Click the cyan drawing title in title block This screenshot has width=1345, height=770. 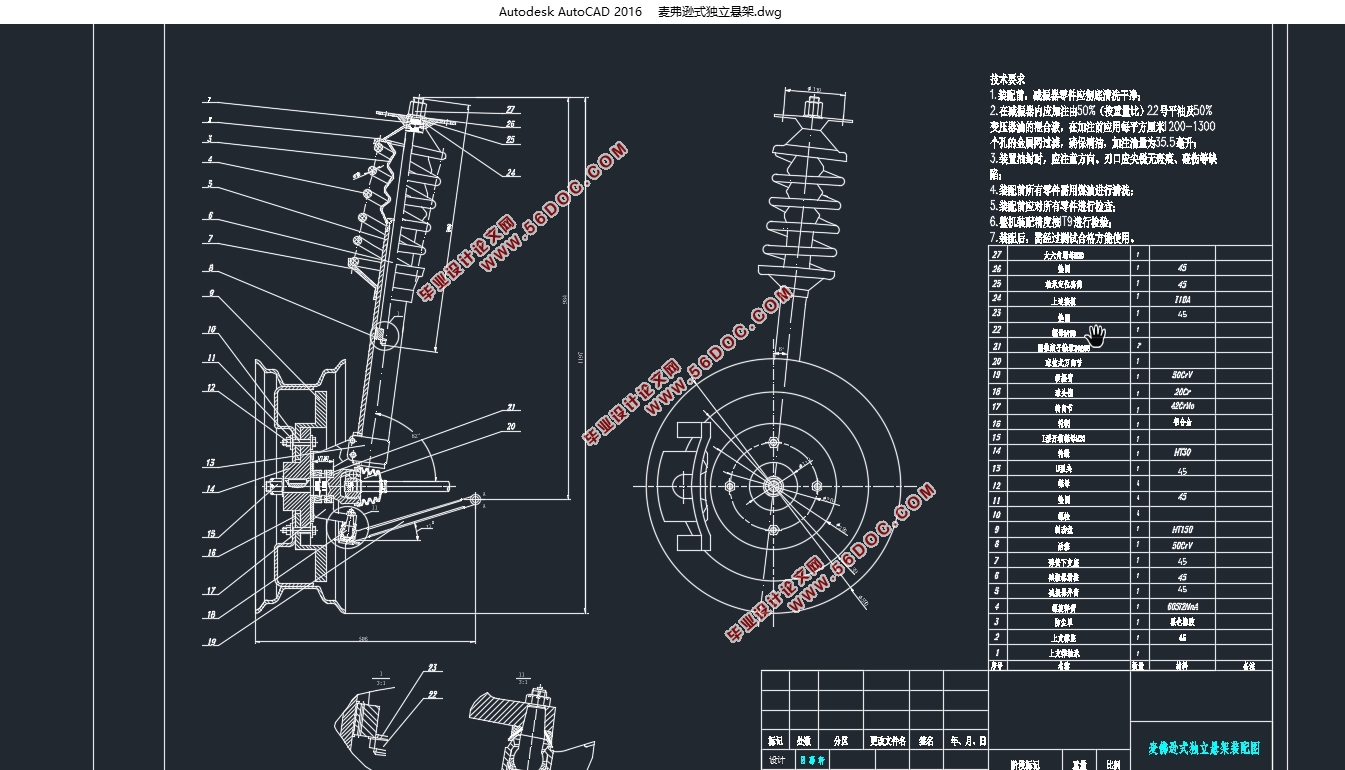(x=1203, y=747)
